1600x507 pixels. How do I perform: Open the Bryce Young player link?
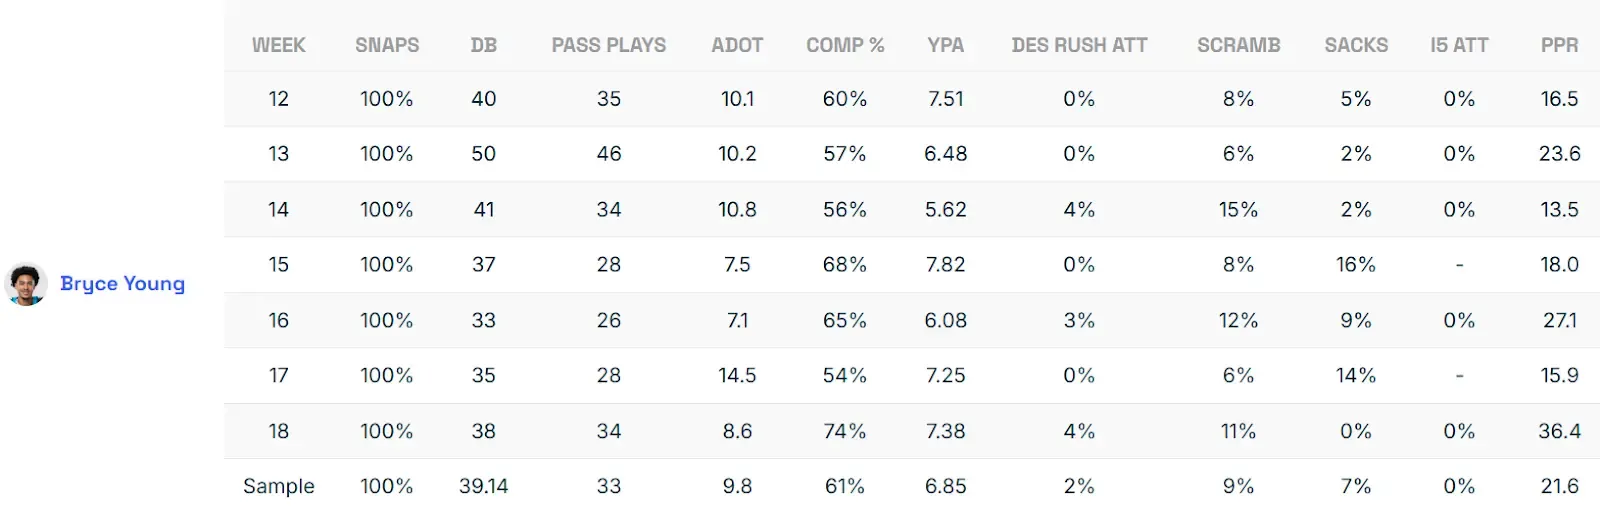(x=122, y=284)
